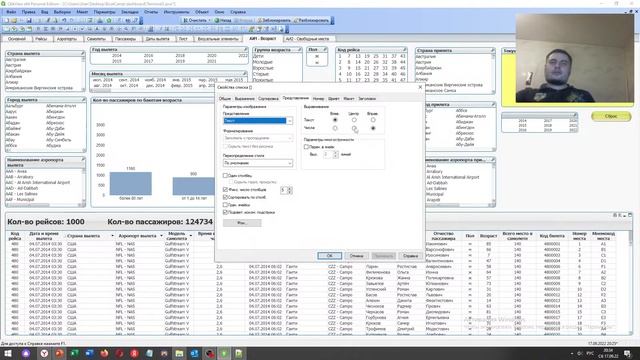This screenshot has height=360, width=640.
Task: Open Yandex Browser from the taskbar
Action: [44, 353]
